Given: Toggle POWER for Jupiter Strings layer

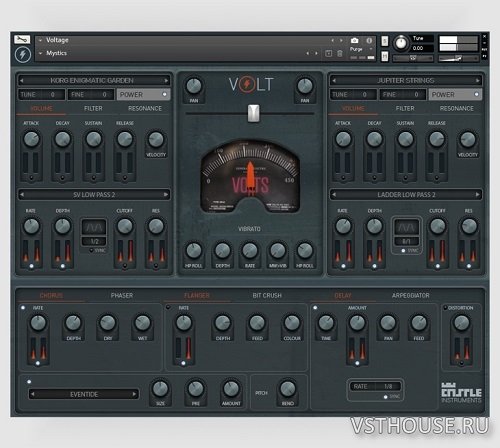Looking at the screenshot, I should click(455, 95).
